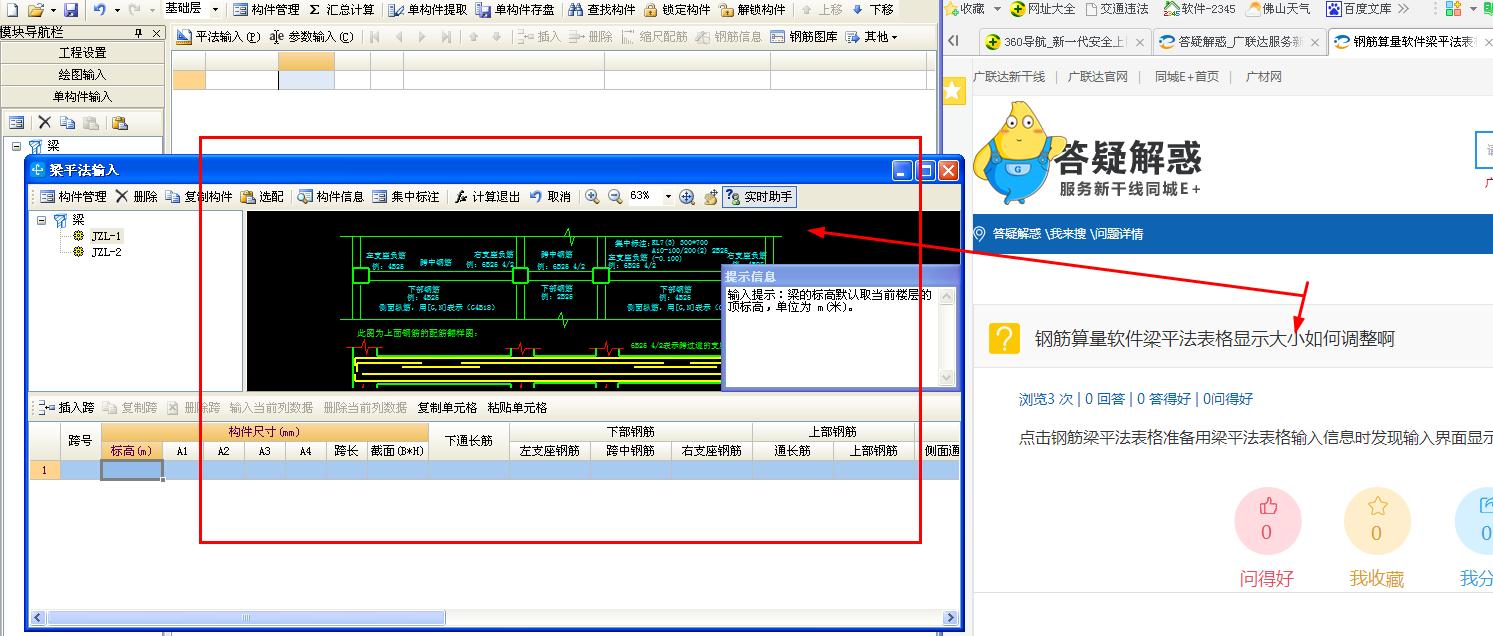Click 解锁构件 unlock button

(x=753, y=9)
